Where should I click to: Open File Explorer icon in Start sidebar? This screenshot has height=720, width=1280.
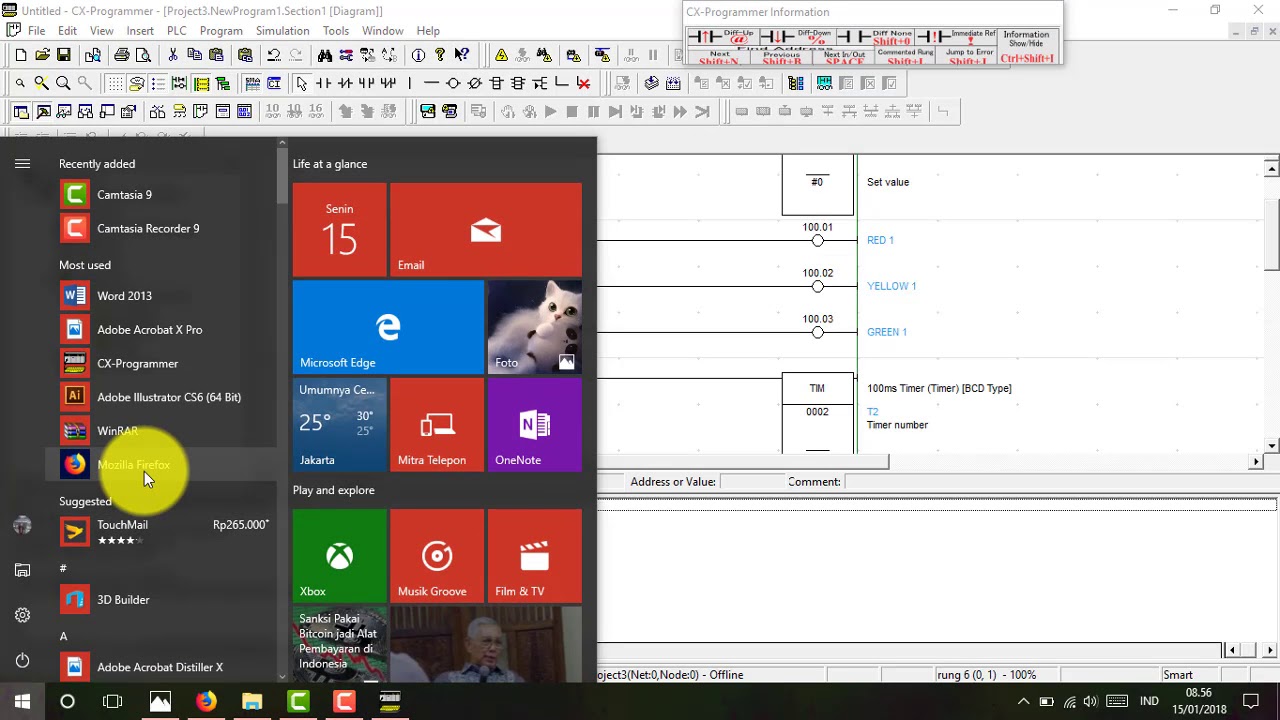point(22,570)
